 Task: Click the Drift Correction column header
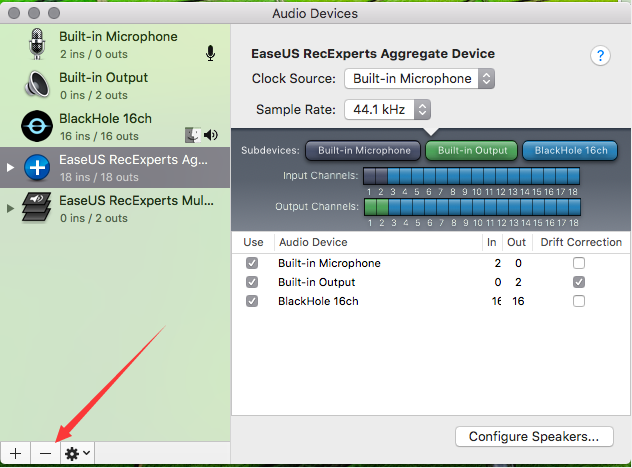(x=581, y=242)
